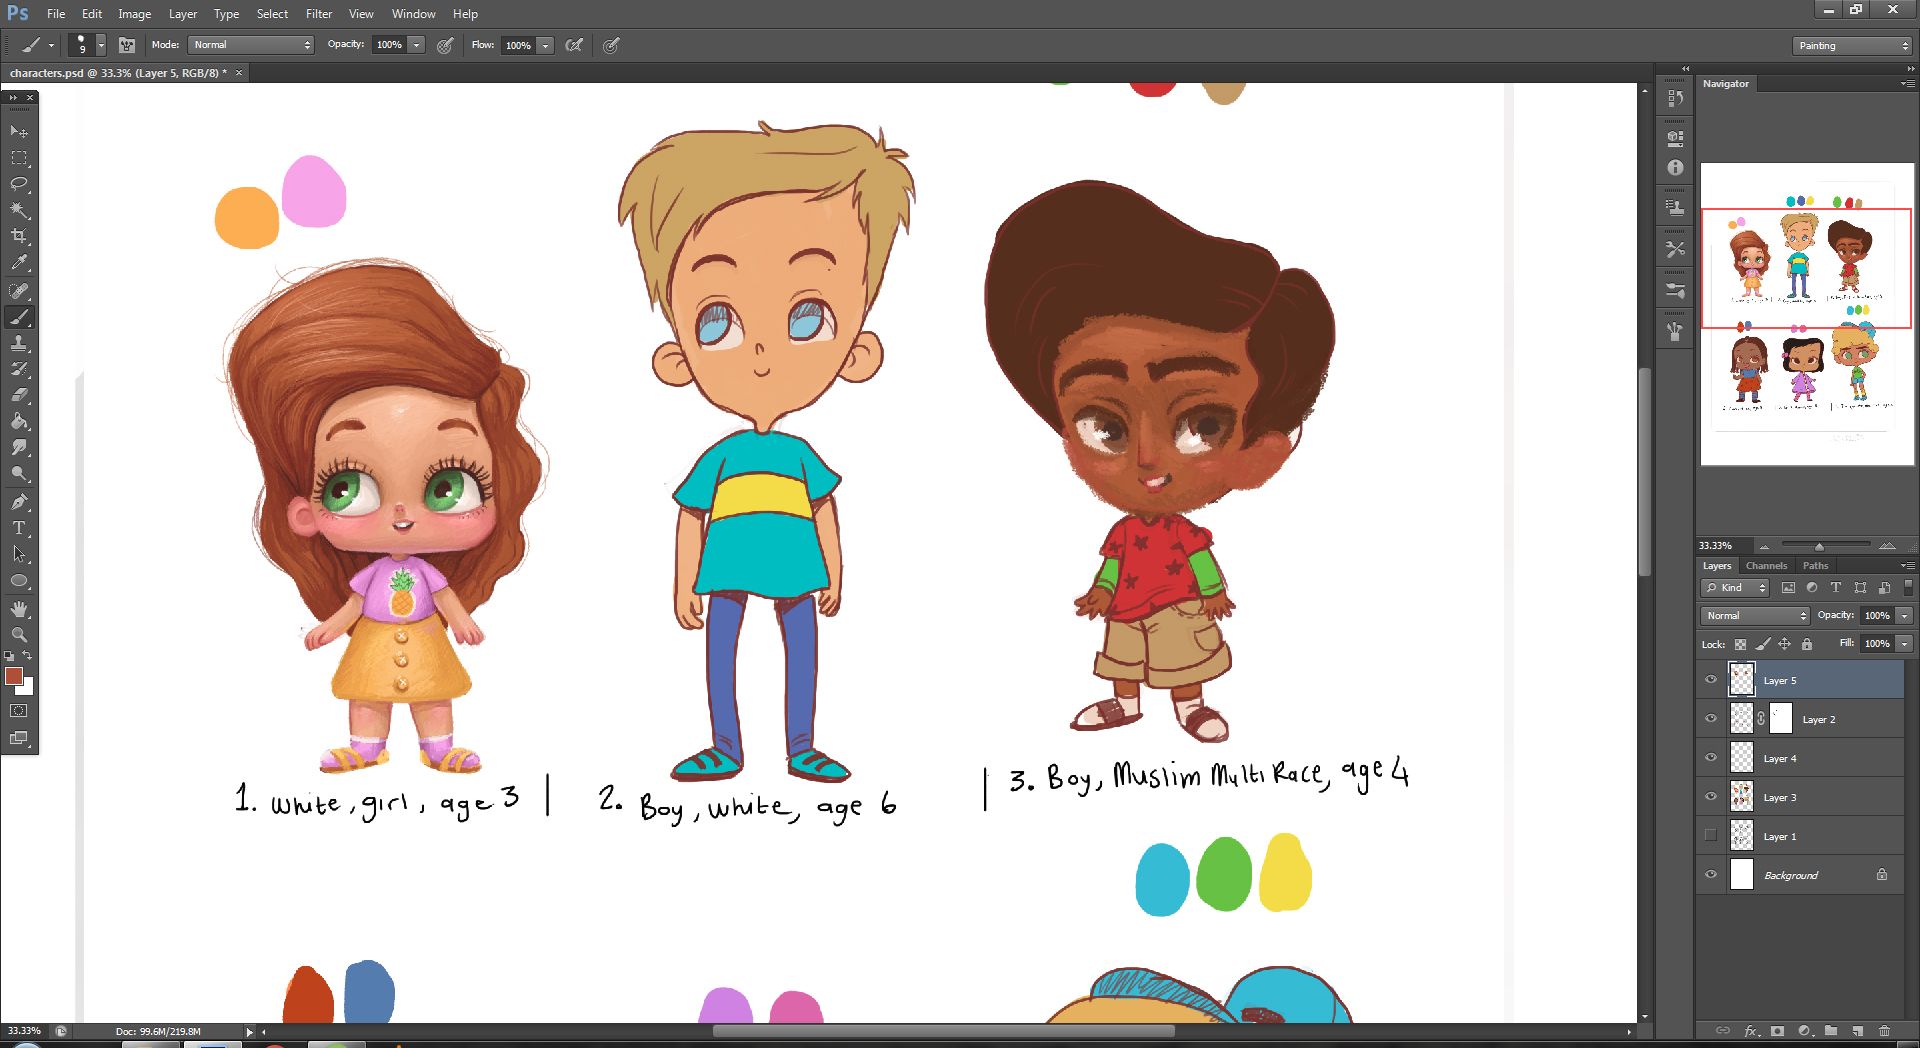Open layer Opacity dropdown arrow
This screenshot has width=1920, height=1048.
[x=1905, y=616]
